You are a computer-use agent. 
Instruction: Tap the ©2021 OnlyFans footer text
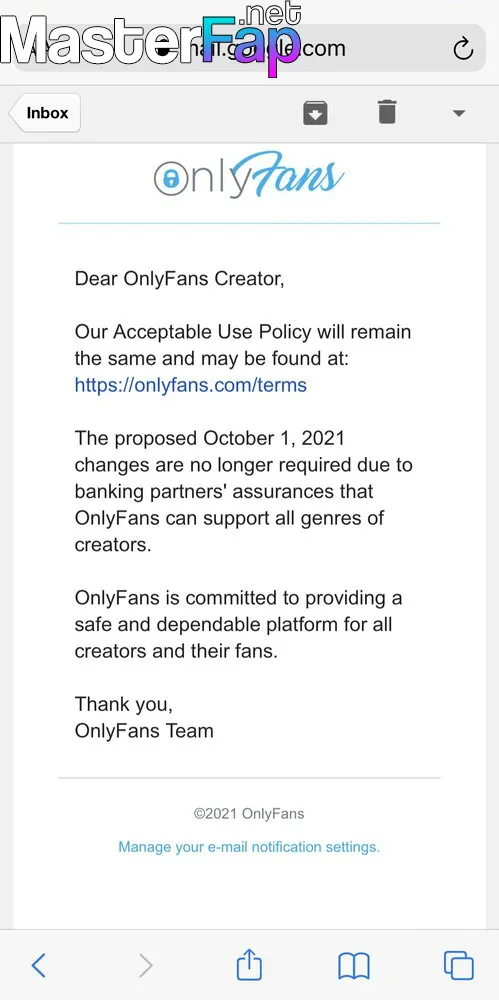click(x=249, y=814)
